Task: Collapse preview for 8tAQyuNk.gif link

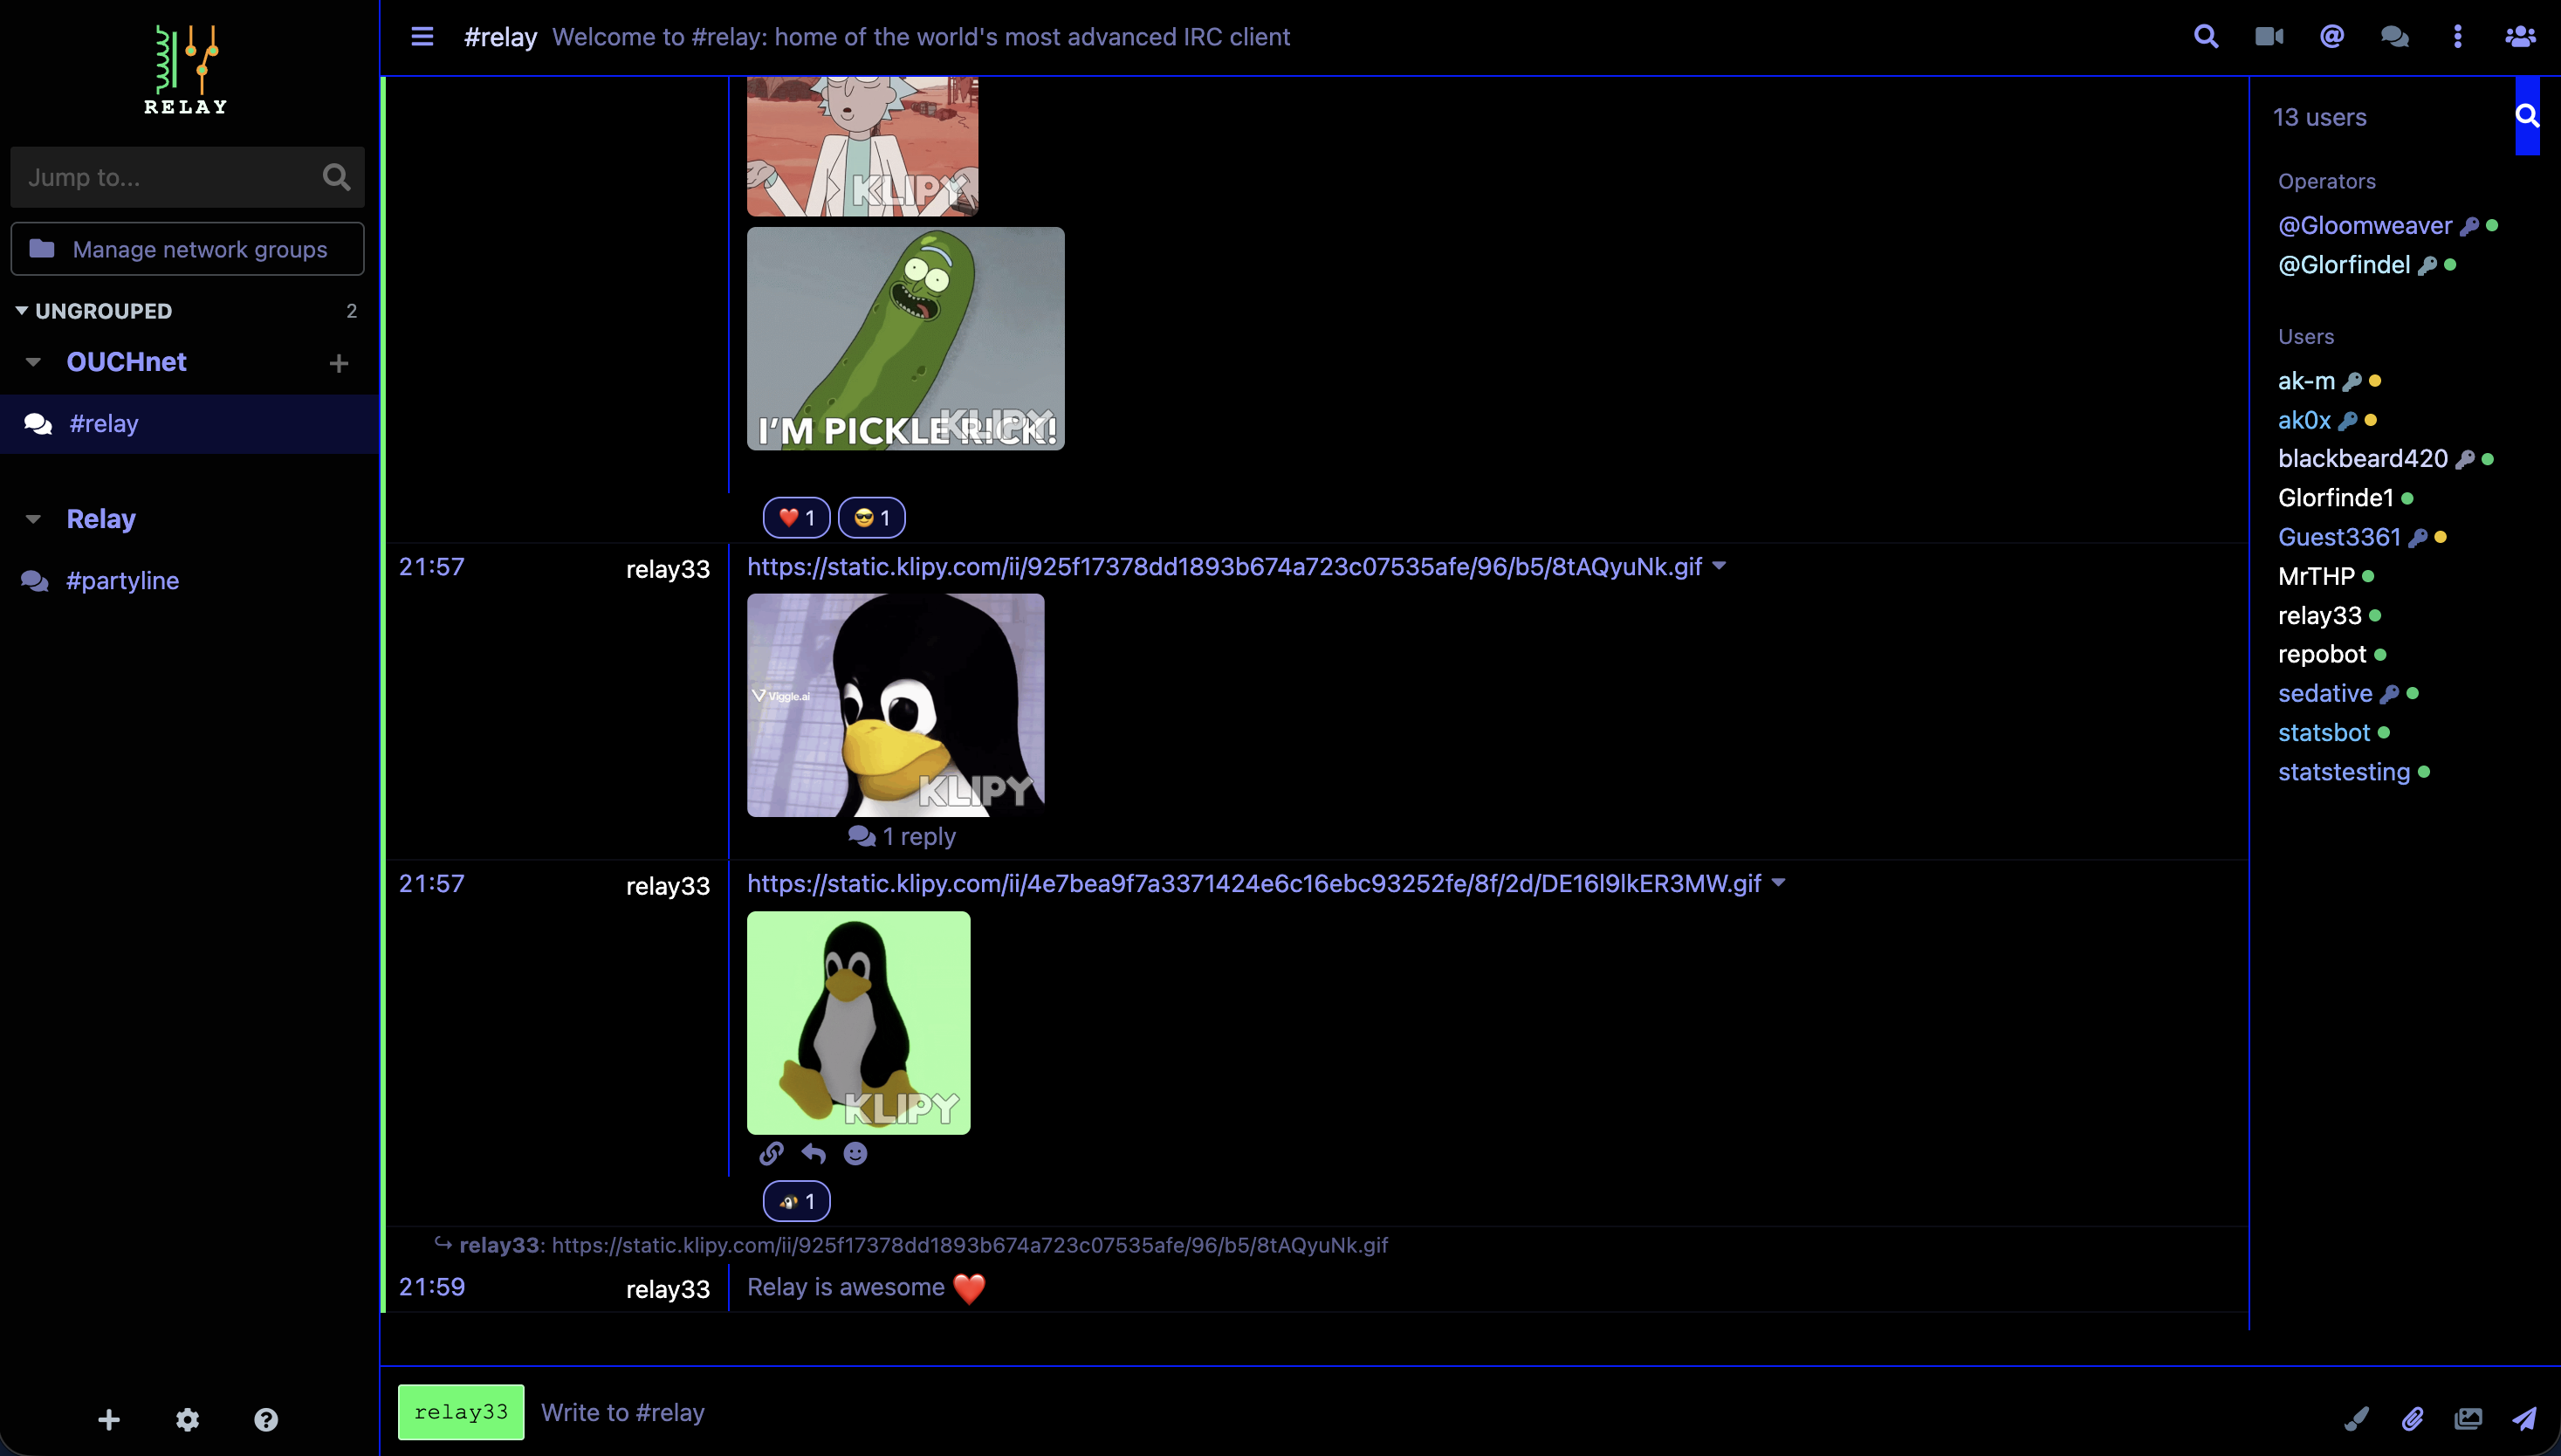Action: coord(1719,566)
